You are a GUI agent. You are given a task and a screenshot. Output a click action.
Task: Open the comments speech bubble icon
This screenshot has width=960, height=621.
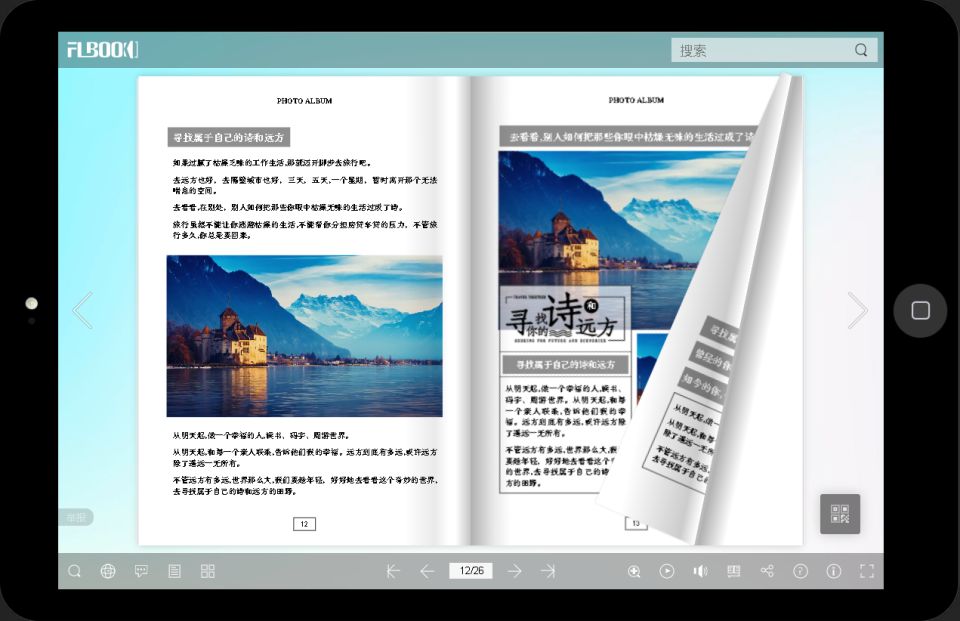pyautogui.click(x=141, y=571)
